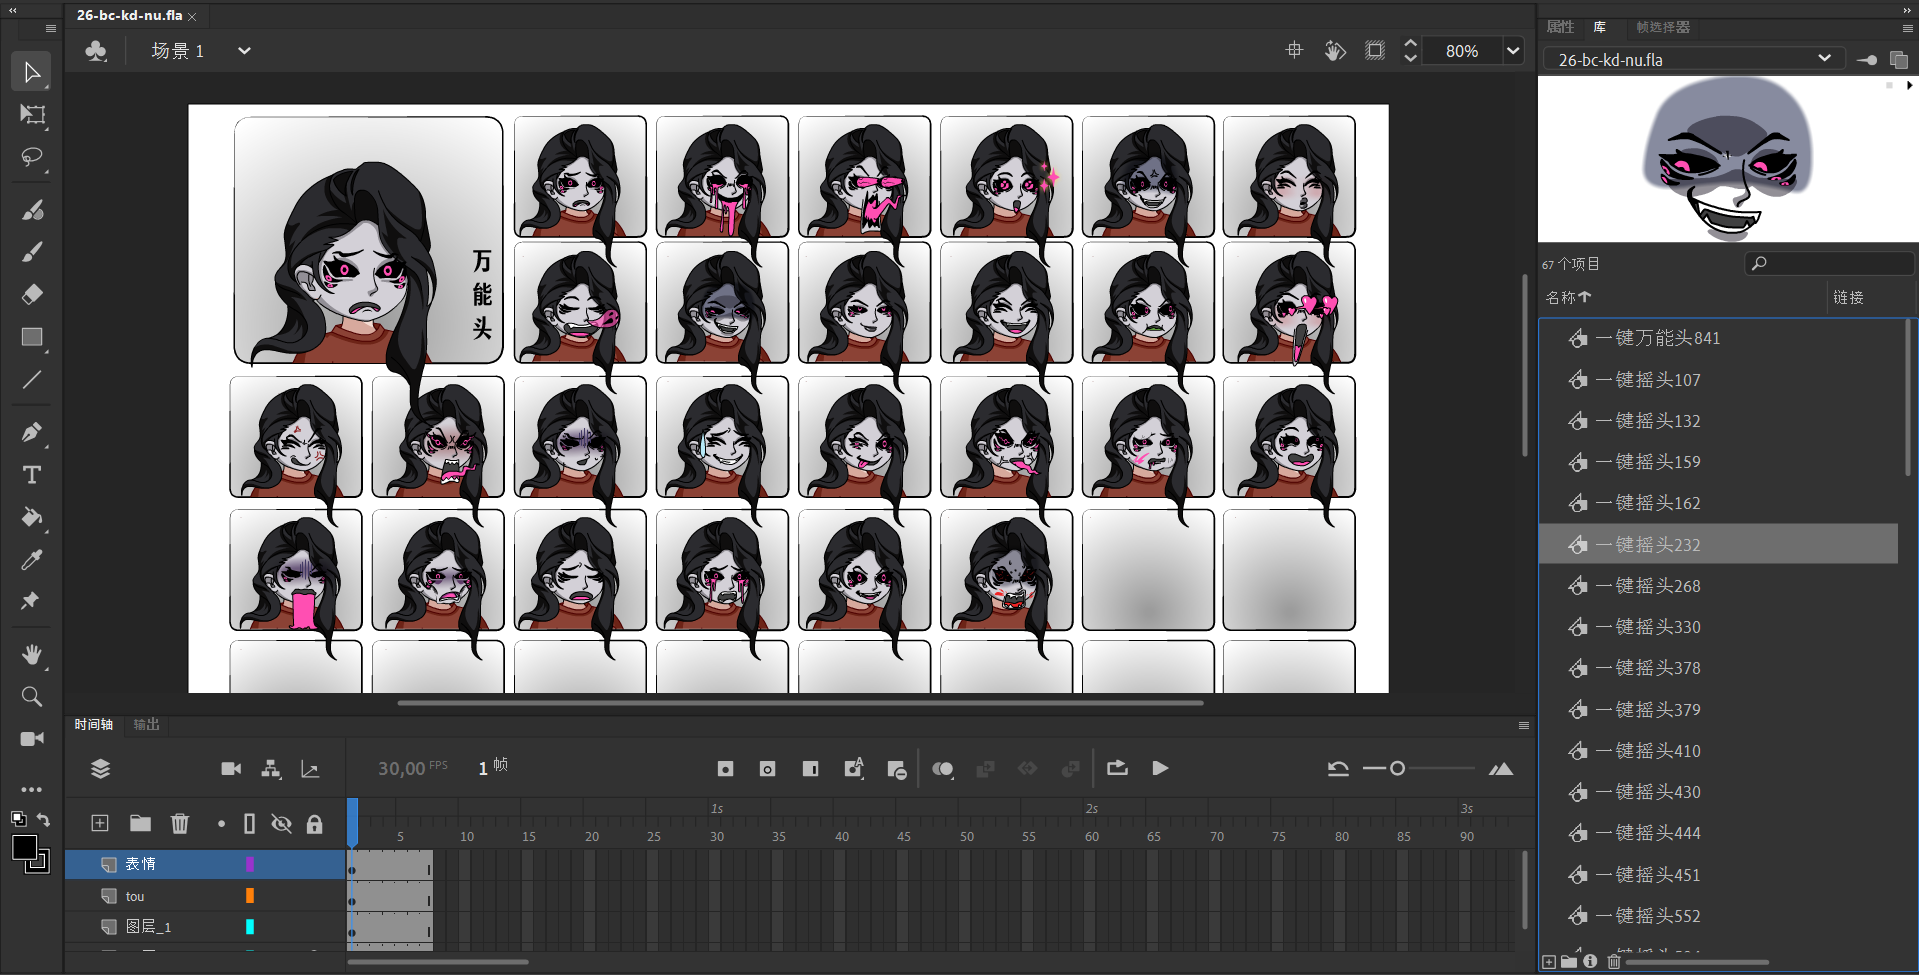Click the black stroke color swatch
Viewport: 1919px width, 975px height.
pyautogui.click(x=25, y=848)
